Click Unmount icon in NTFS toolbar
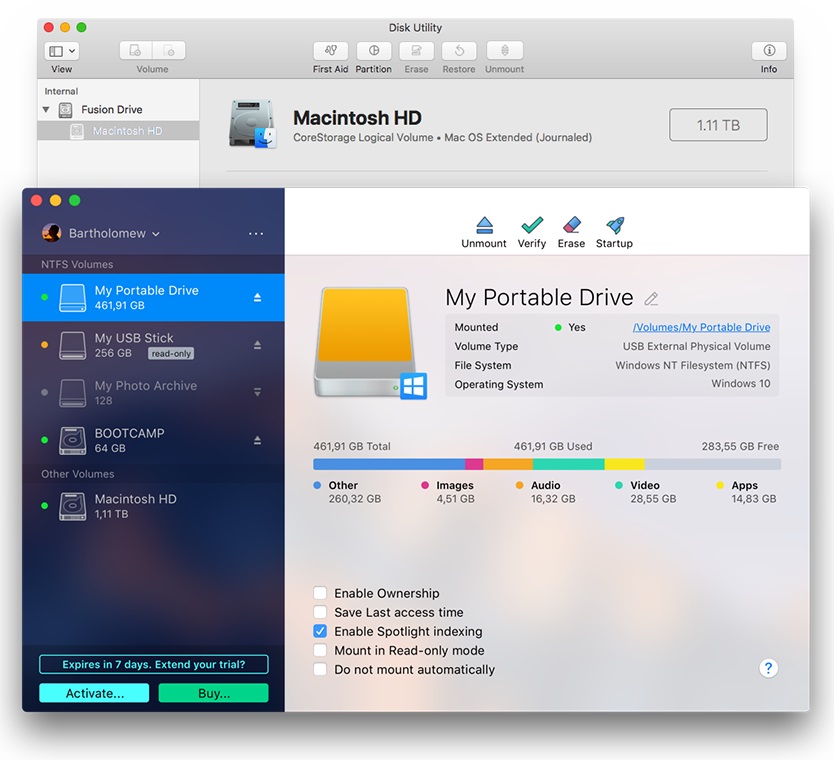 tap(484, 226)
